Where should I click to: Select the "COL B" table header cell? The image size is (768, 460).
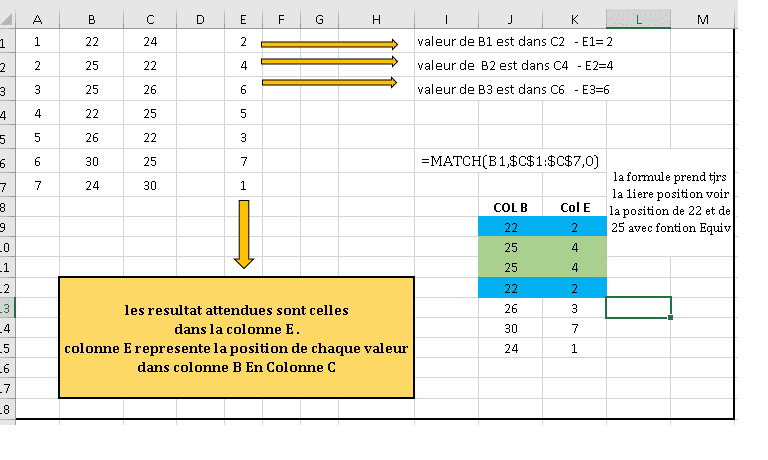pyautogui.click(x=511, y=207)
